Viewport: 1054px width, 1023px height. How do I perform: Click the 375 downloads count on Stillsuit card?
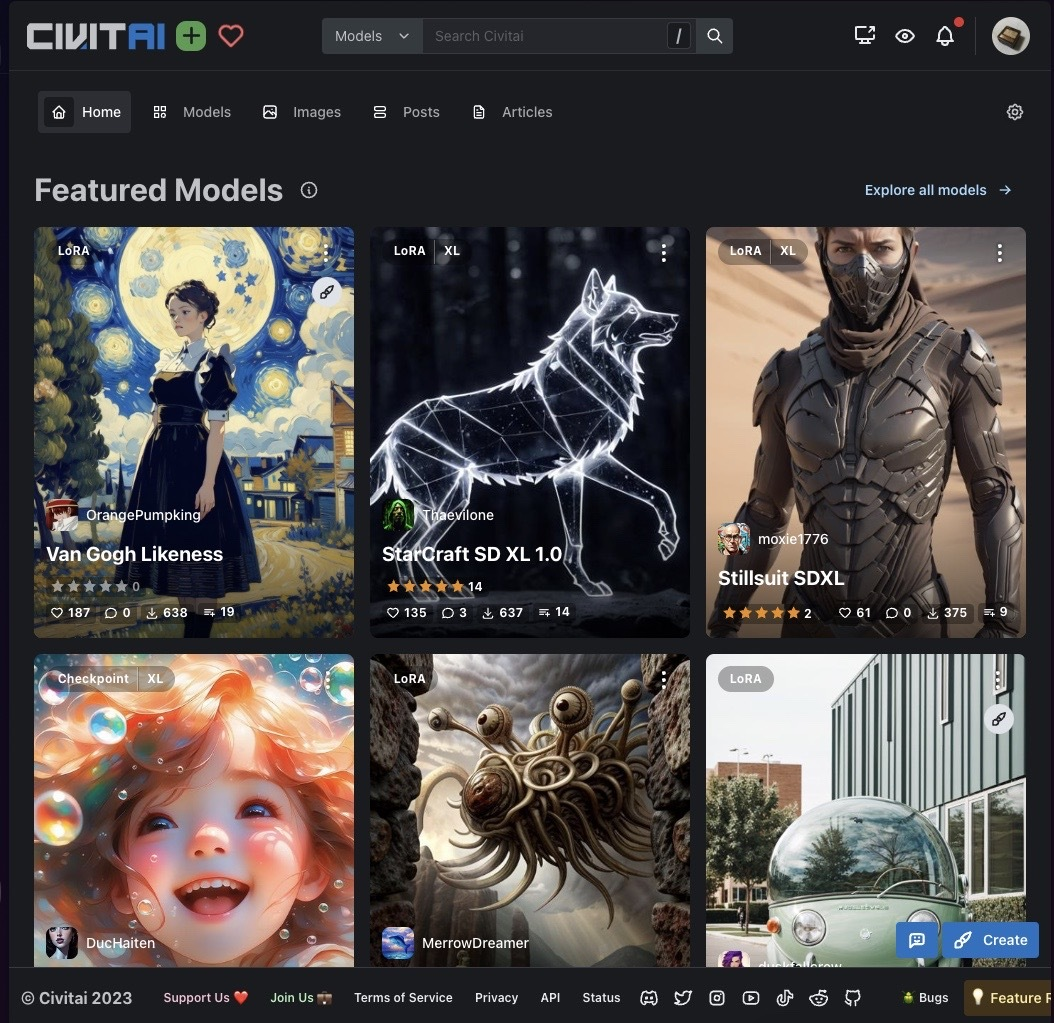click(947, 612)
